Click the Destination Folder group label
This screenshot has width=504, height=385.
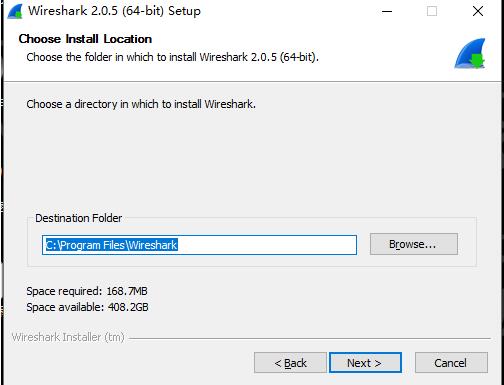pyautogui.click(x=79, y=218)
